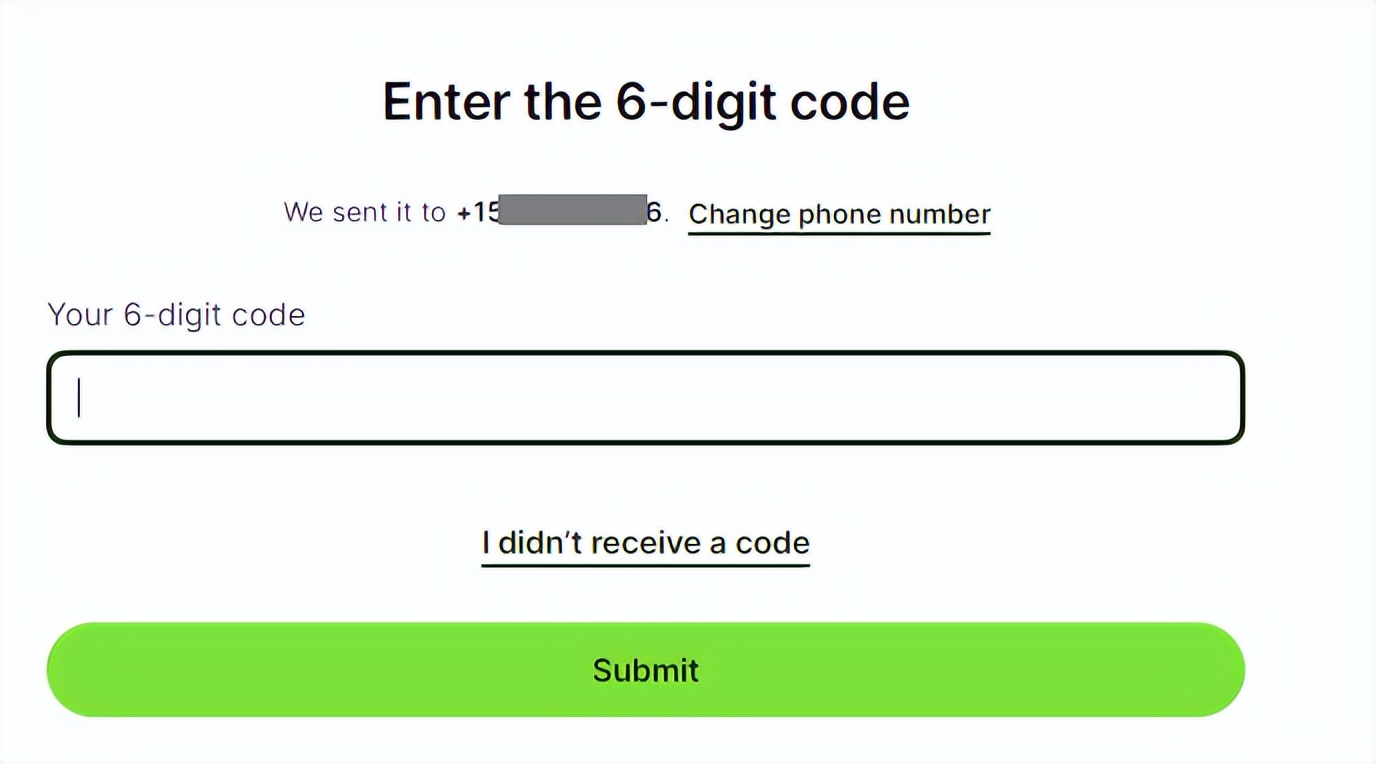The height and width of the screenshot is (764, 1376).
Task: Place the cursor in the verification code box
Action: tap(645, 397)
